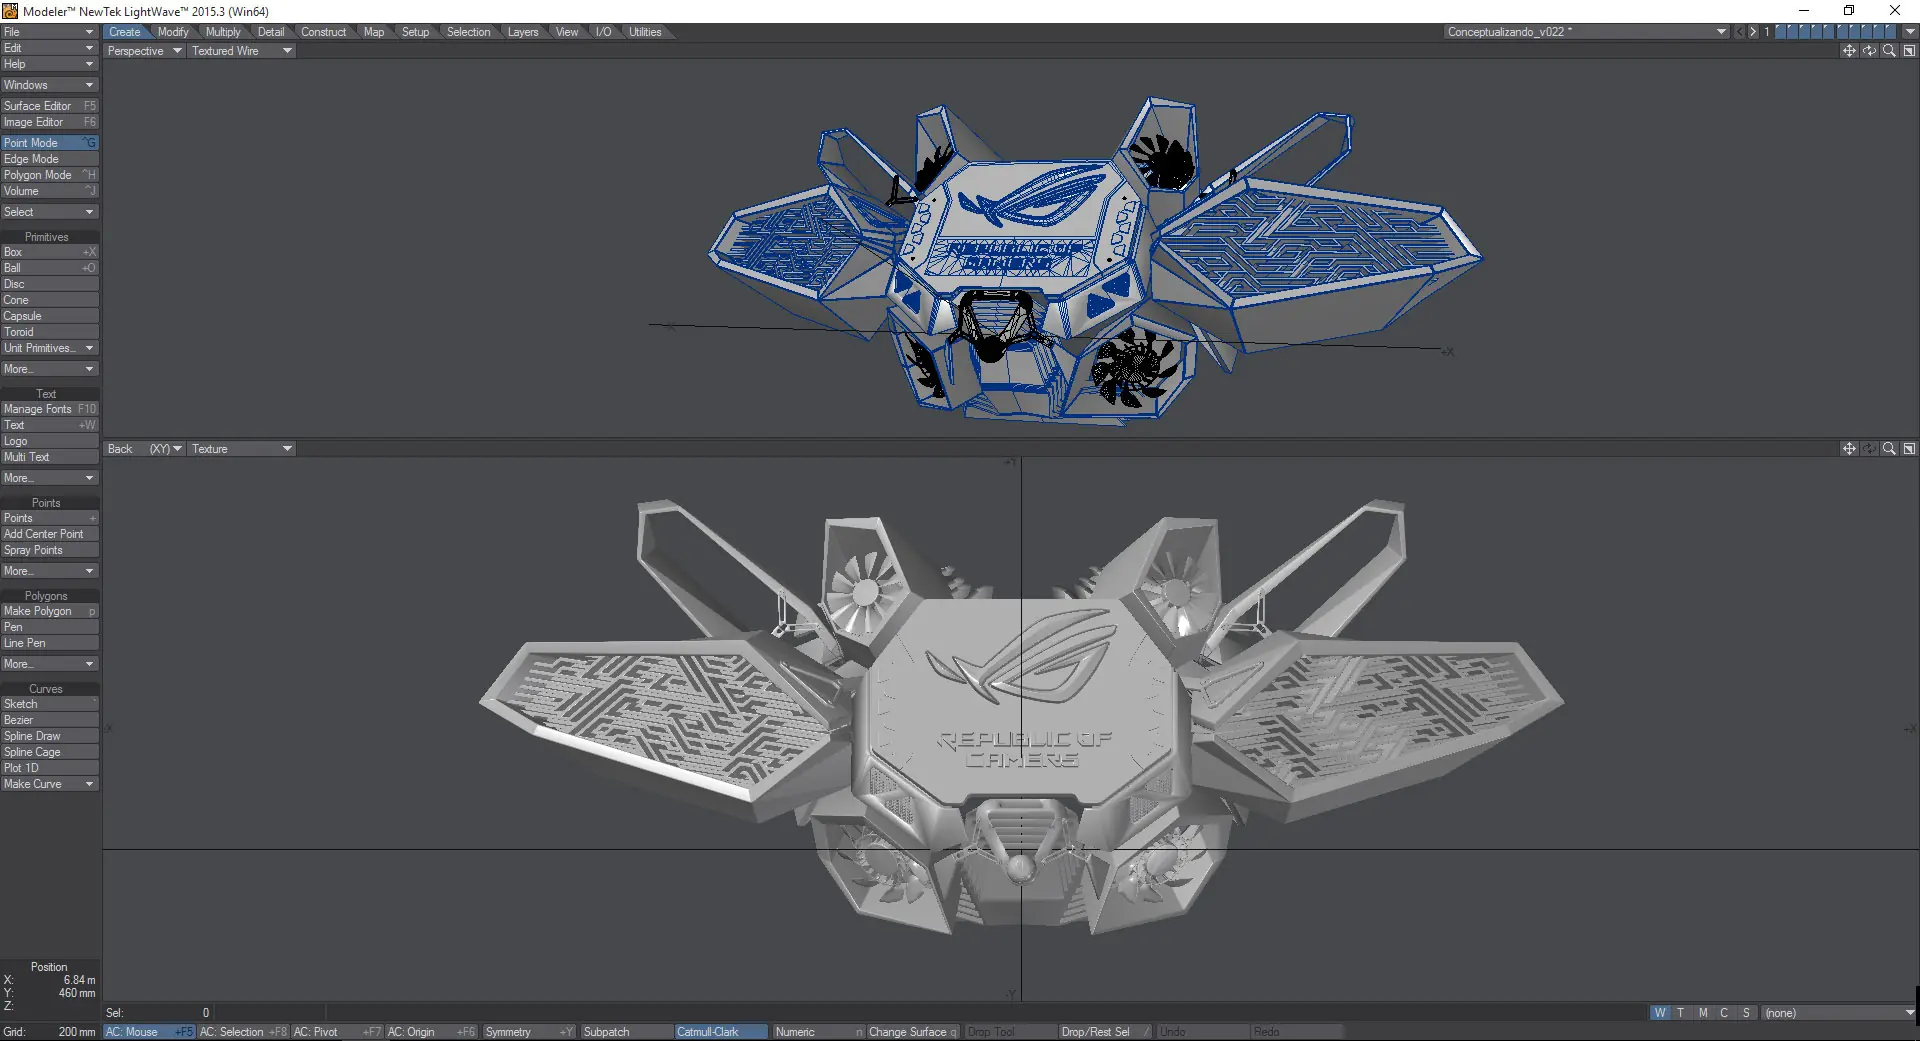Open Manage Fonts
Image resolution: width=1920 pixels, height=1041 pixels.
[x=49, y=409]
